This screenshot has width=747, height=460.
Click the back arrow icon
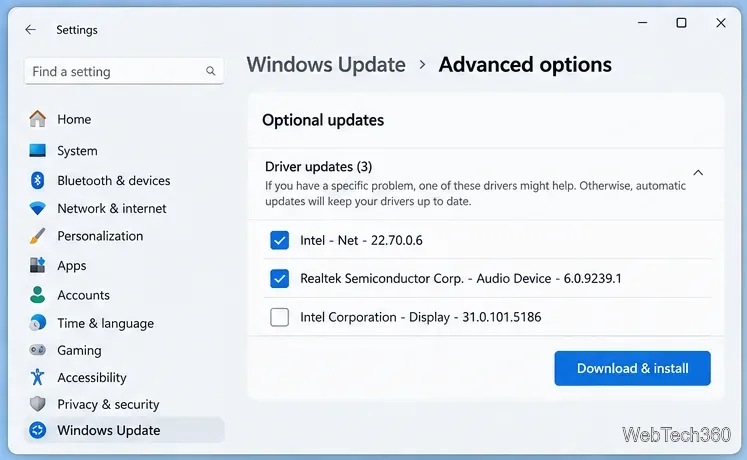click(30, 30)
